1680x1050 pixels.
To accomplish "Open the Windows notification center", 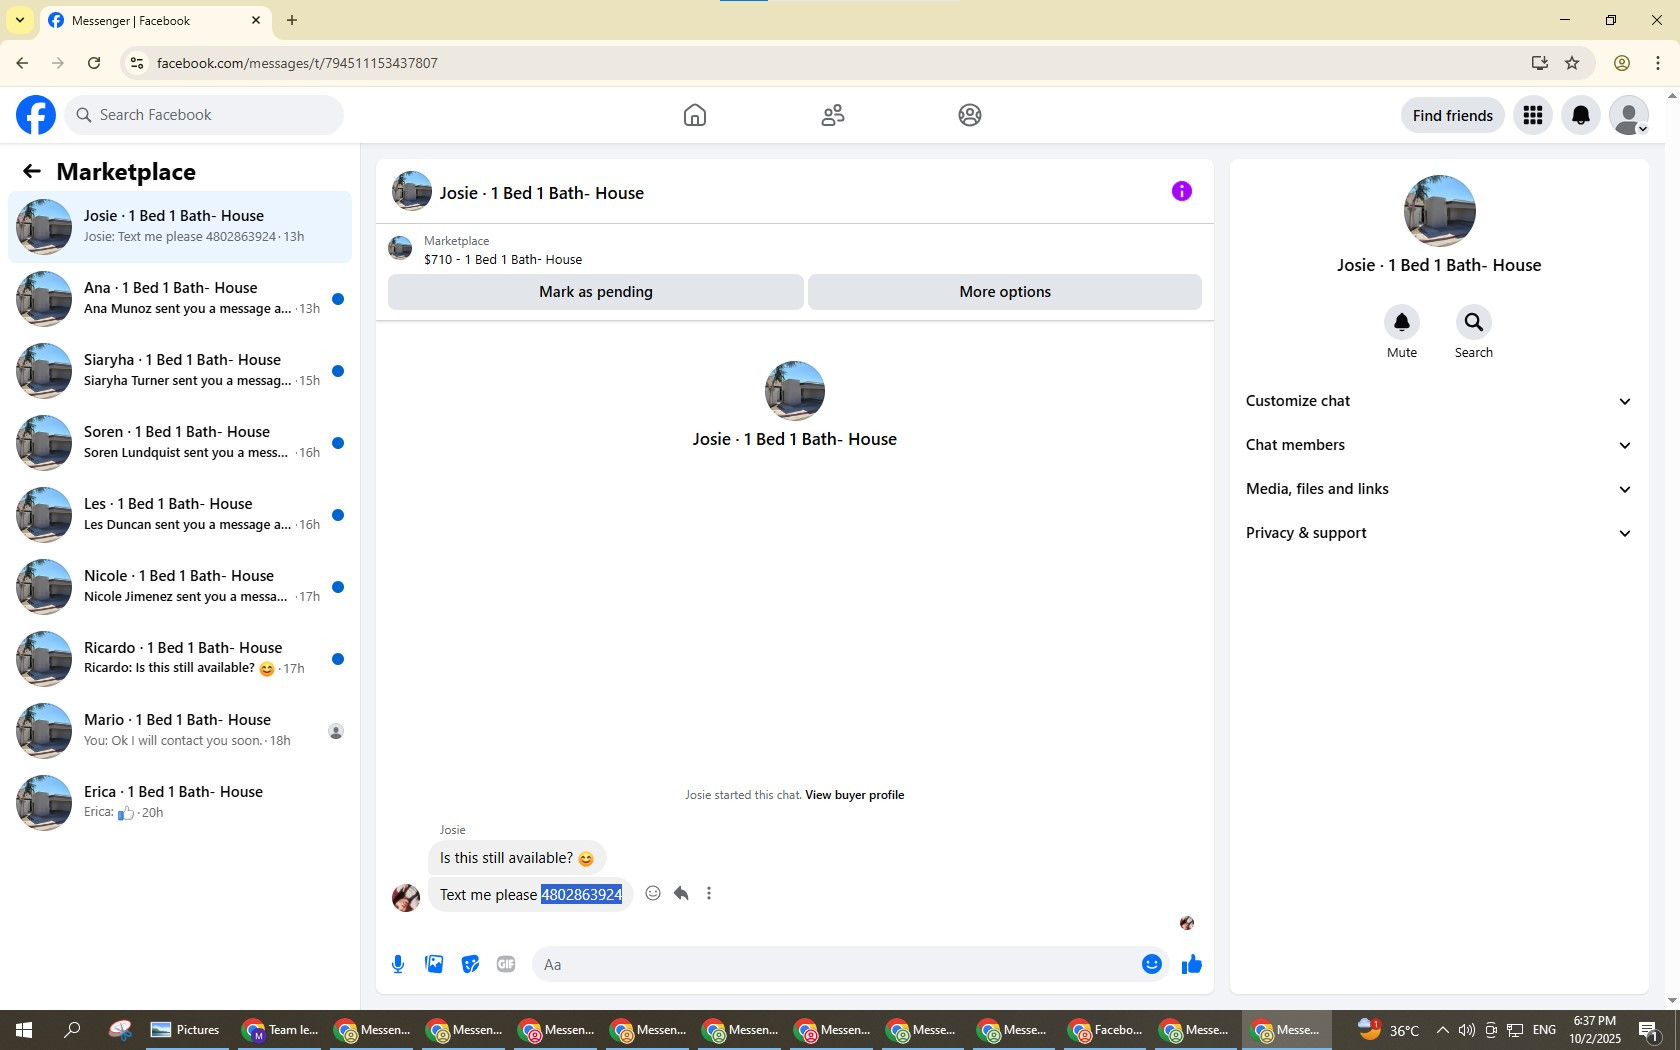I will pyautogui.click(x=1649, y=1030).
